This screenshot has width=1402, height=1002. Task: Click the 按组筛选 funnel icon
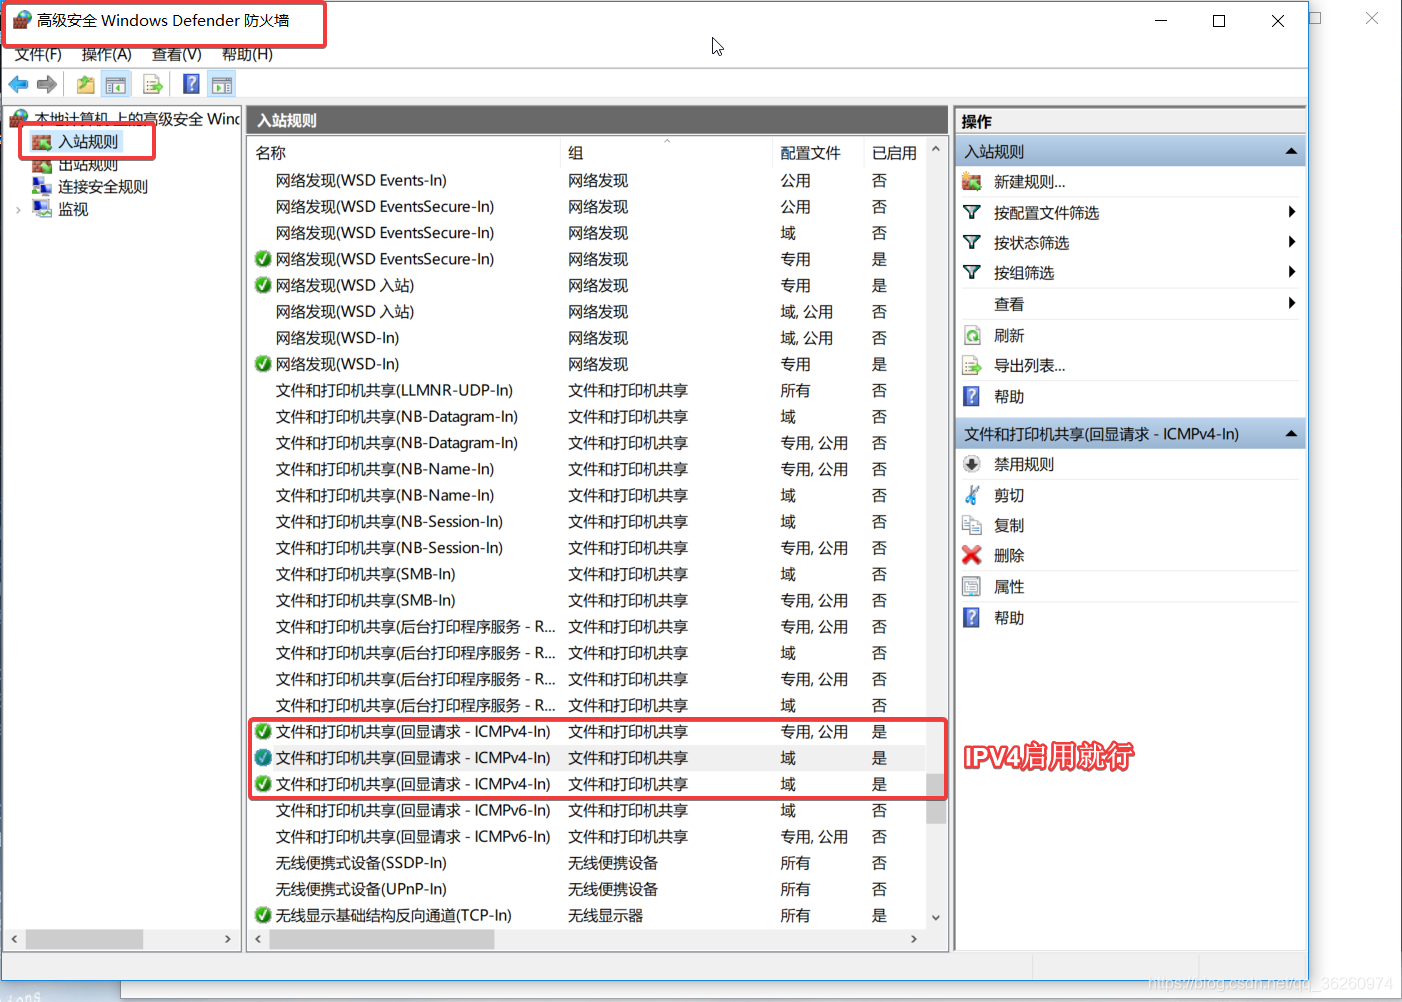pyautogui.click(x=971, y=272)
